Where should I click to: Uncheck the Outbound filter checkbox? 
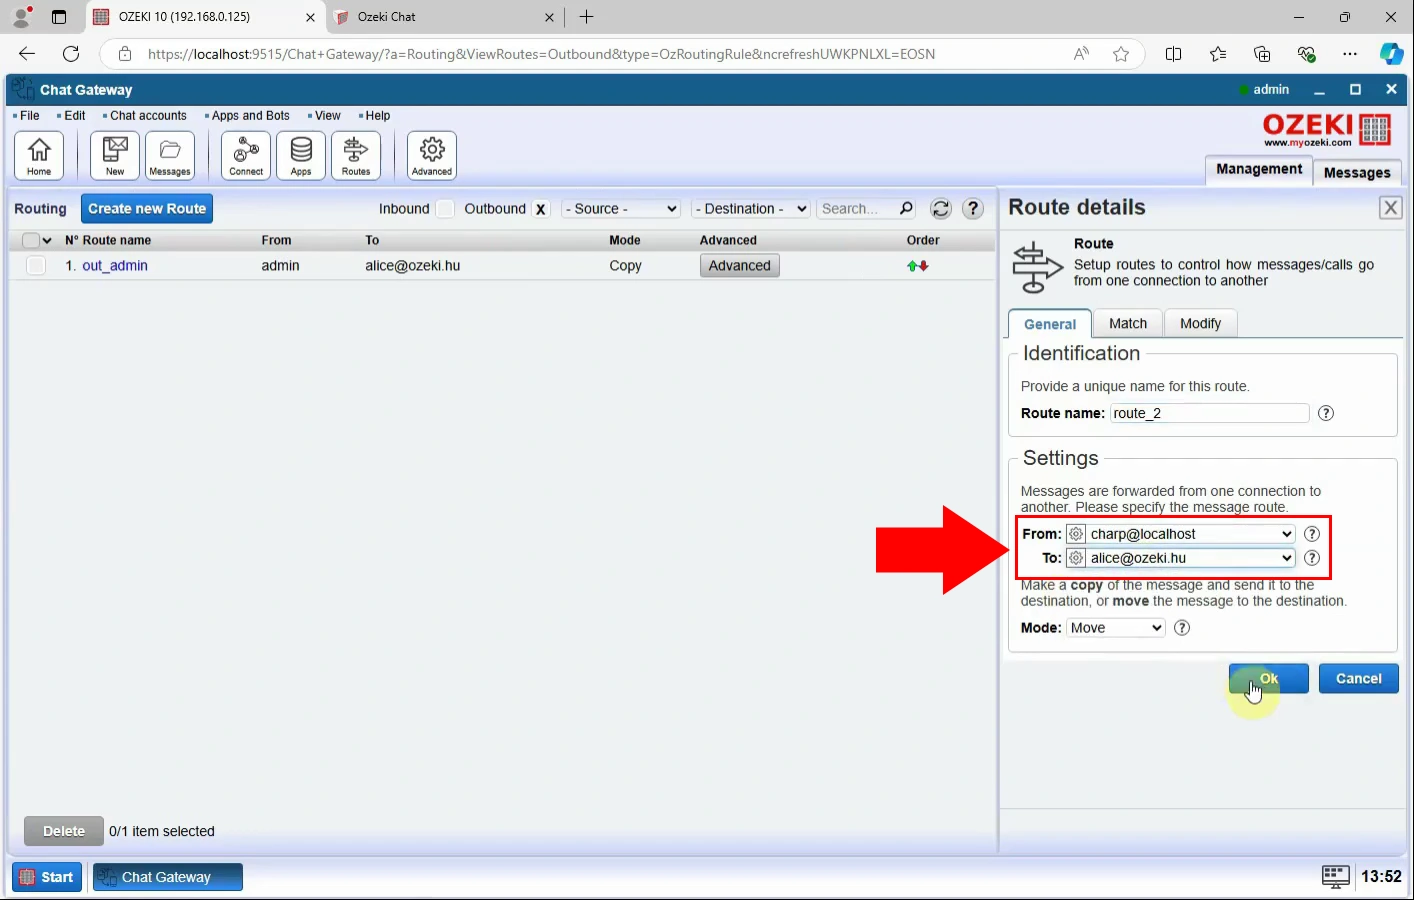click(541, 209)
